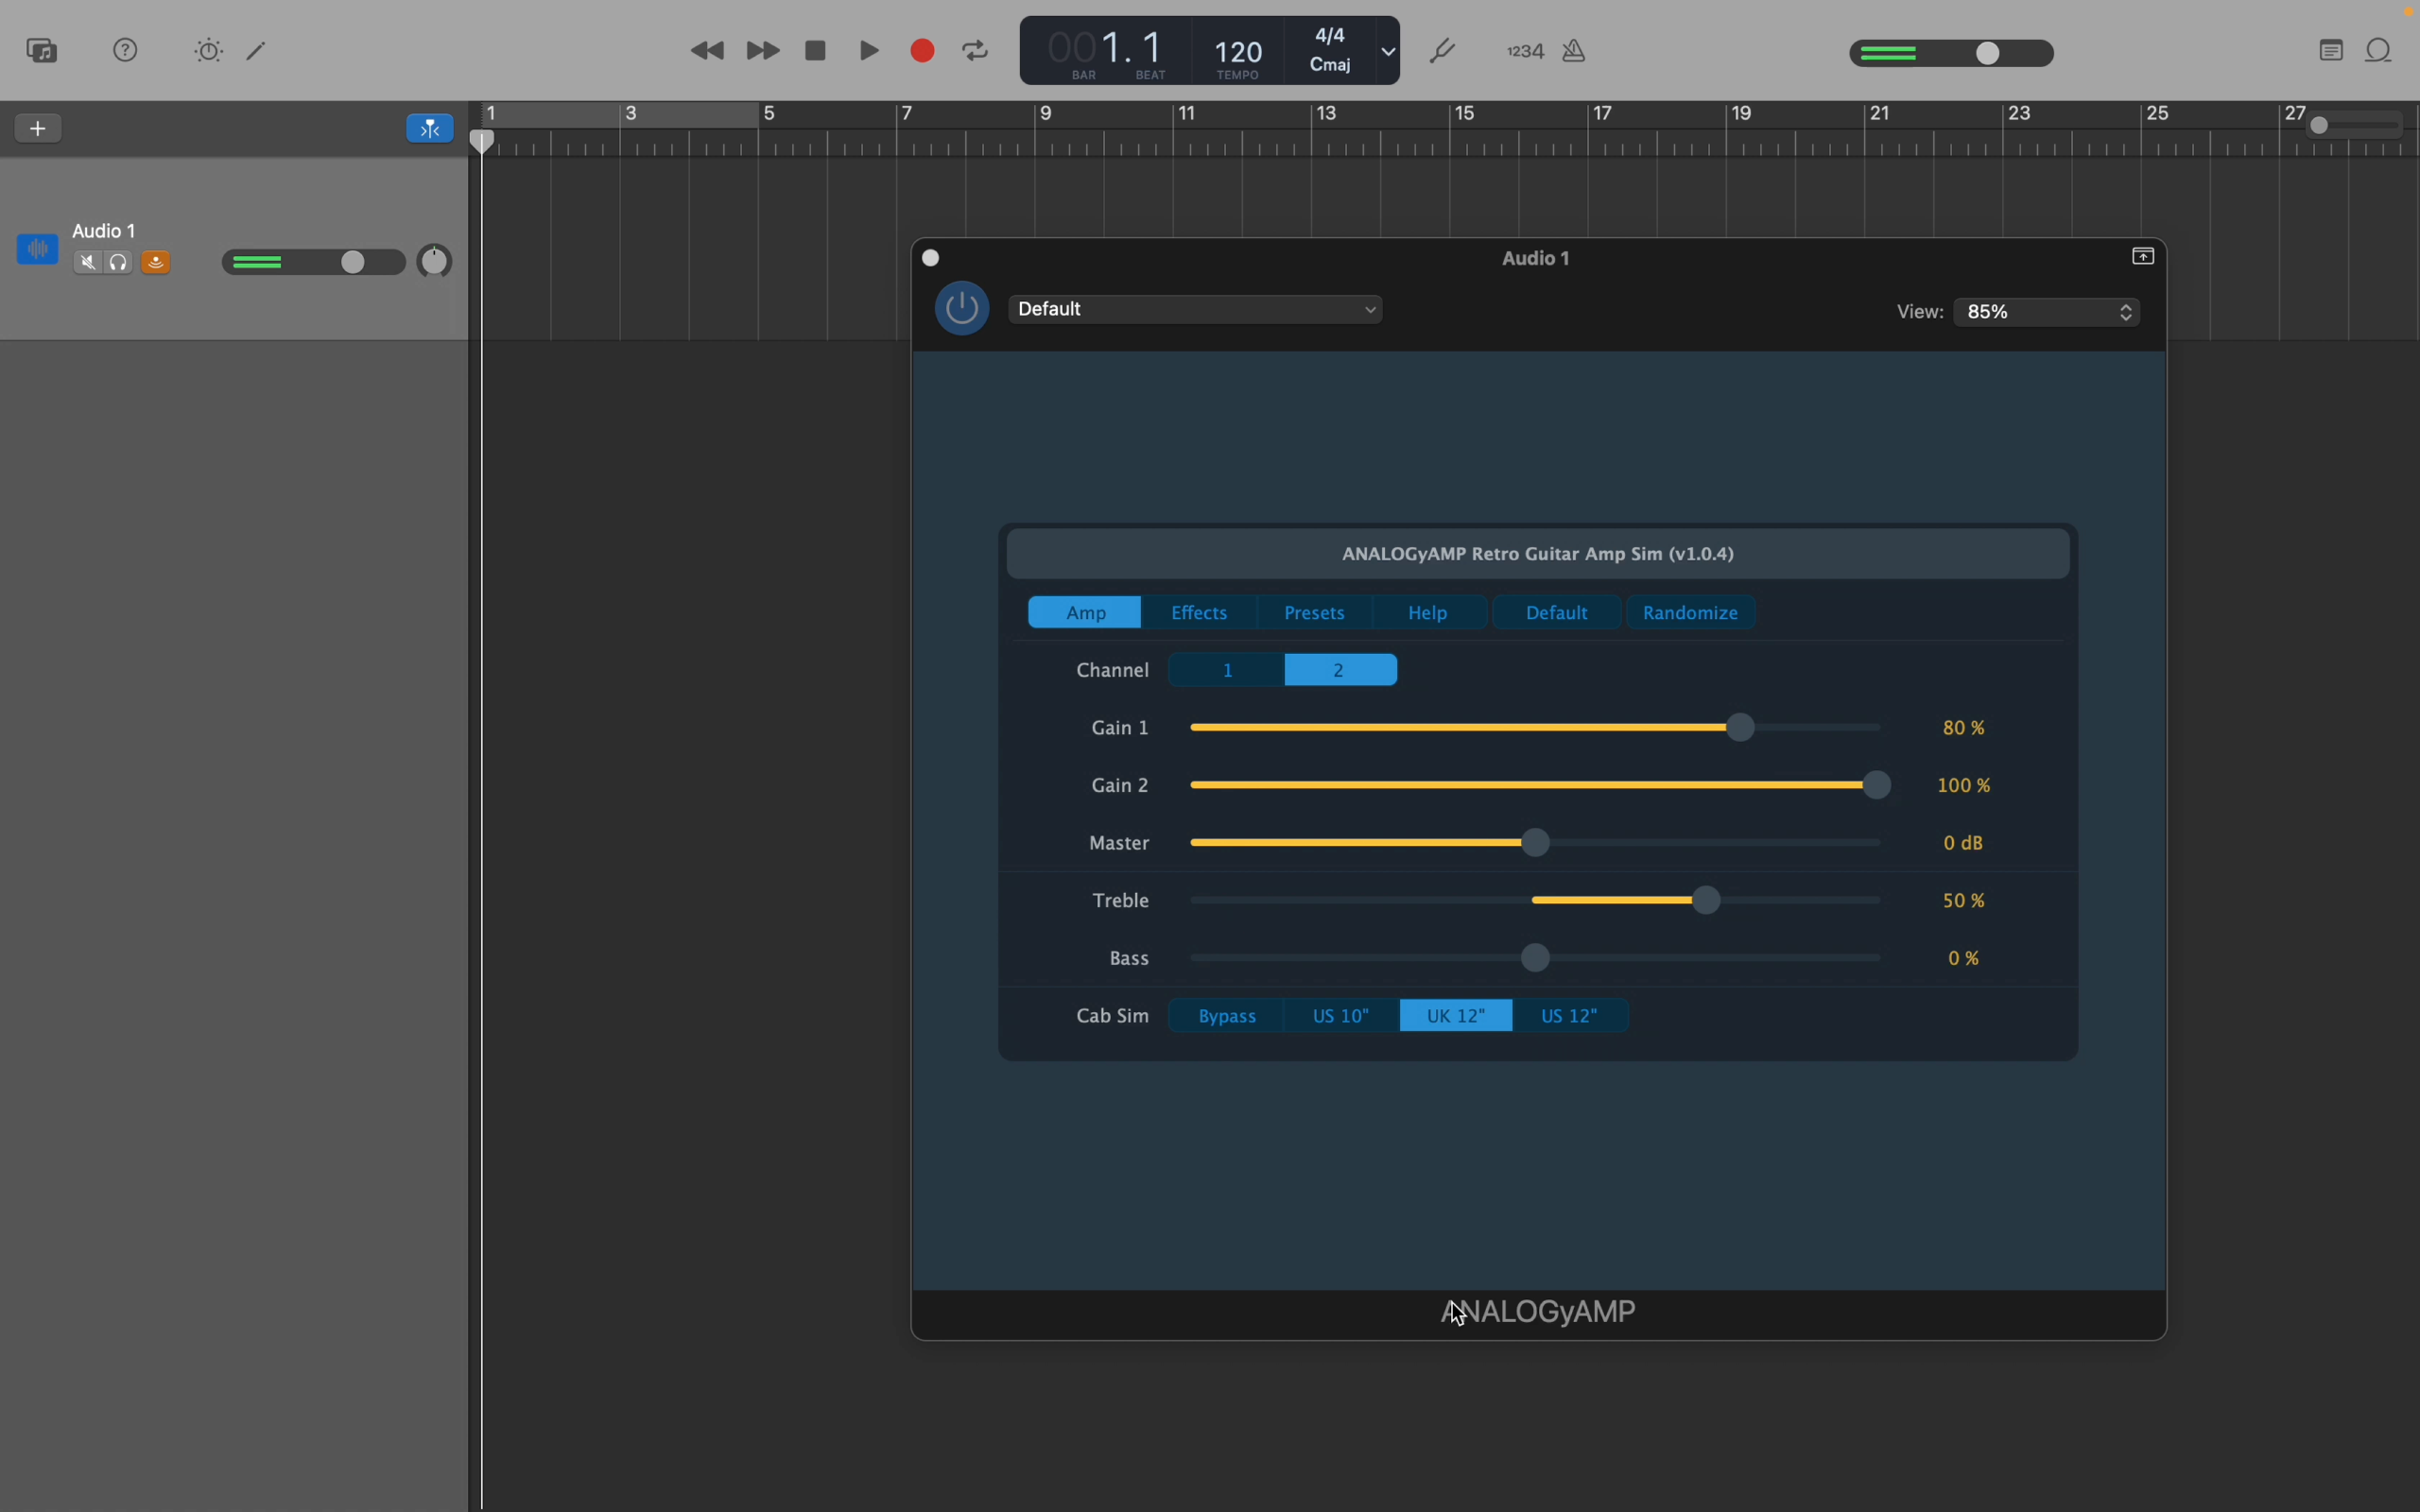The height and width of the screenshot is (1512, 2420).
Task: Open the Notepad icon
Action: [x=2332, y=51]
